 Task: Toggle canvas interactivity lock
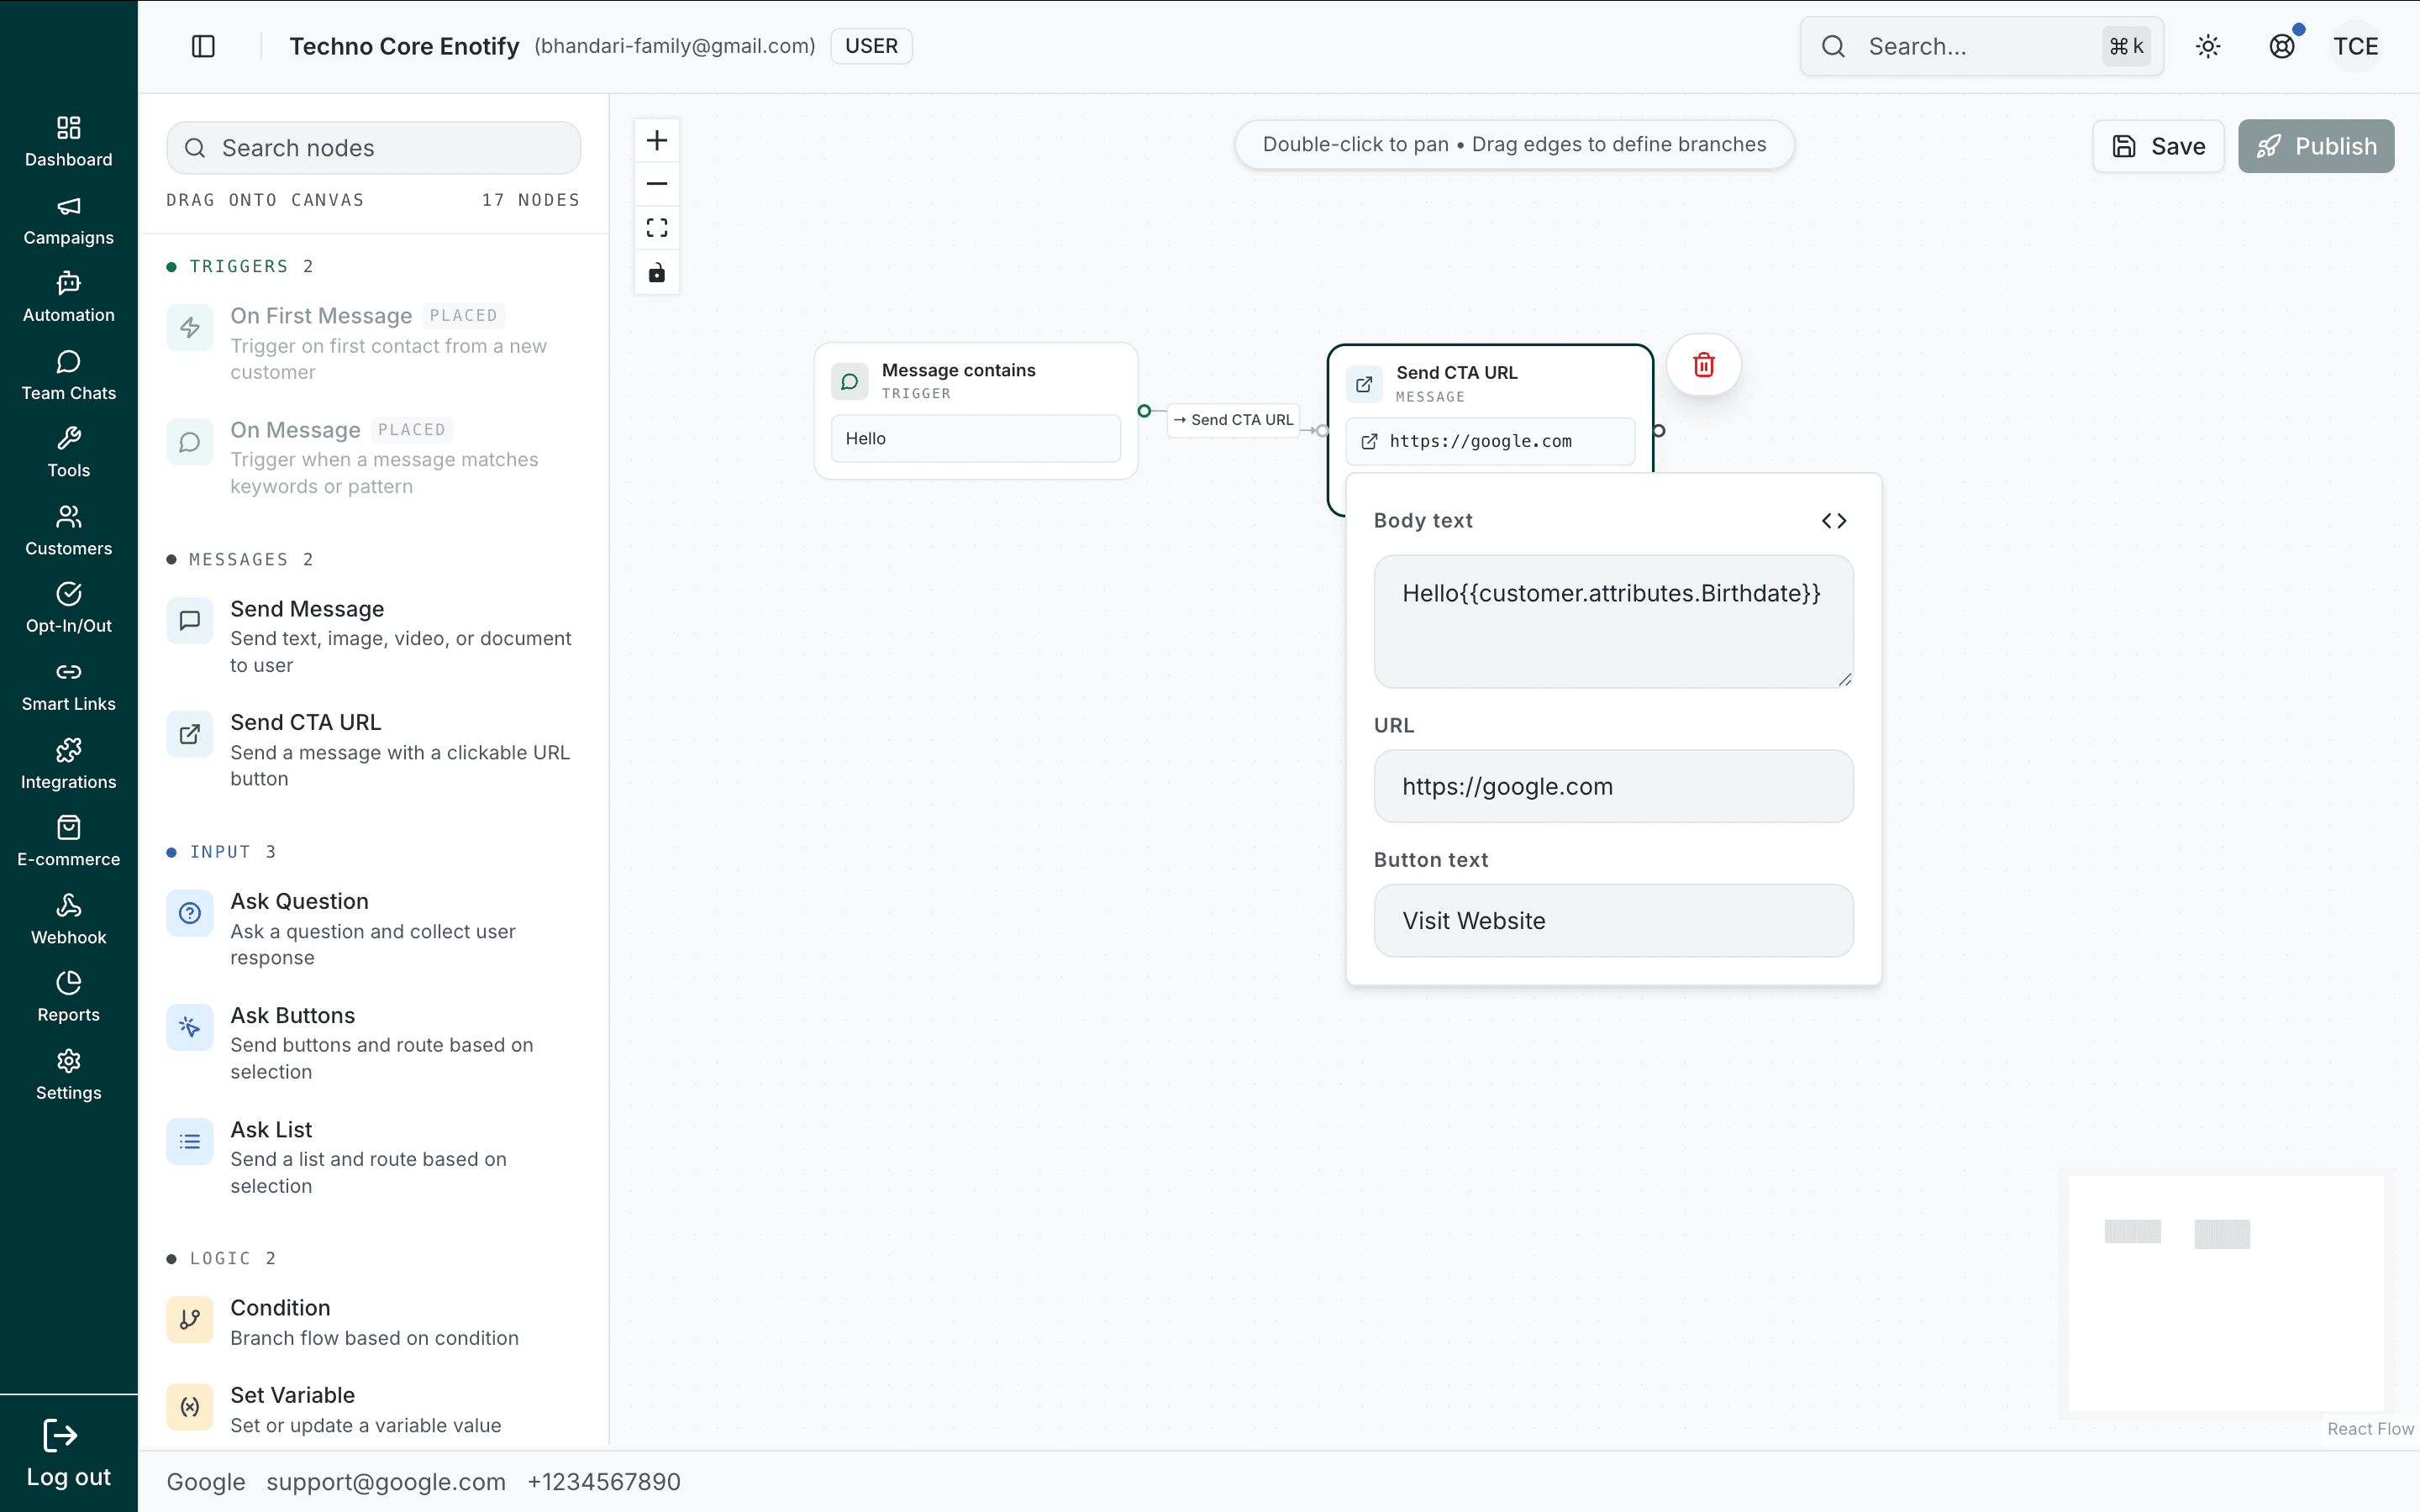[657, 272]
